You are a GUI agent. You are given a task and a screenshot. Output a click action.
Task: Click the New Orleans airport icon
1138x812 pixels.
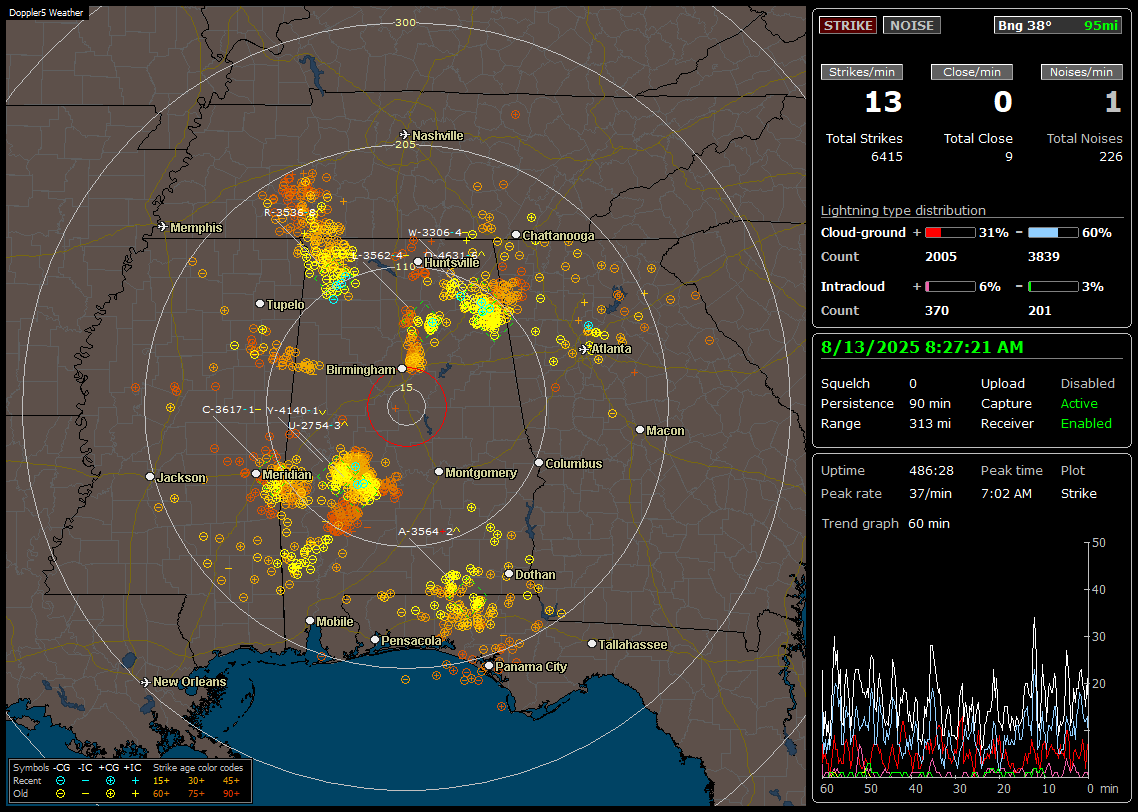click(x=146, y=682)
